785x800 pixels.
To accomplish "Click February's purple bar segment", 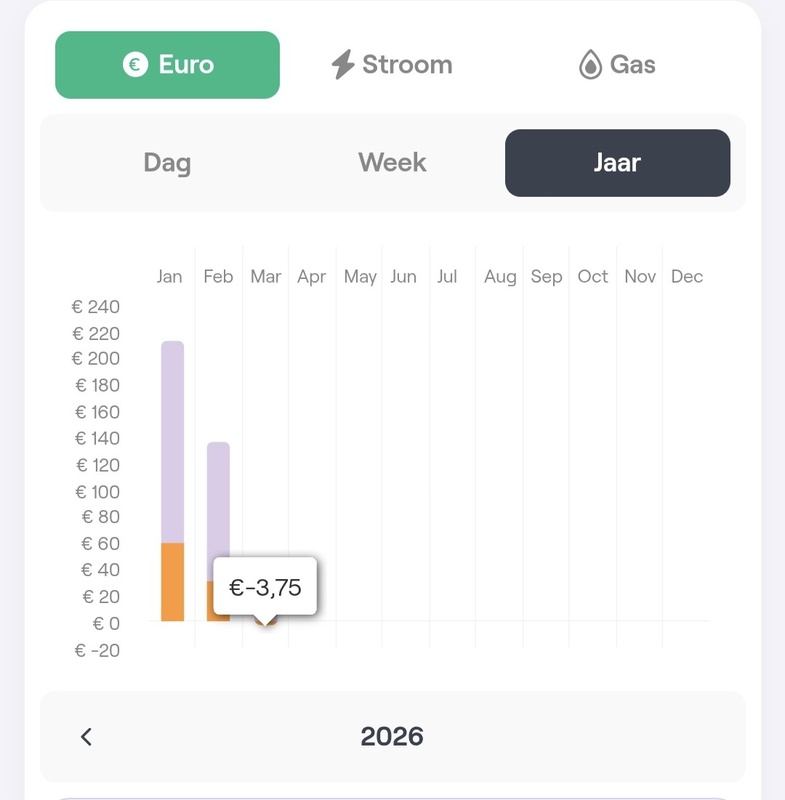I will pyautogui.click(x=219, y=500).
